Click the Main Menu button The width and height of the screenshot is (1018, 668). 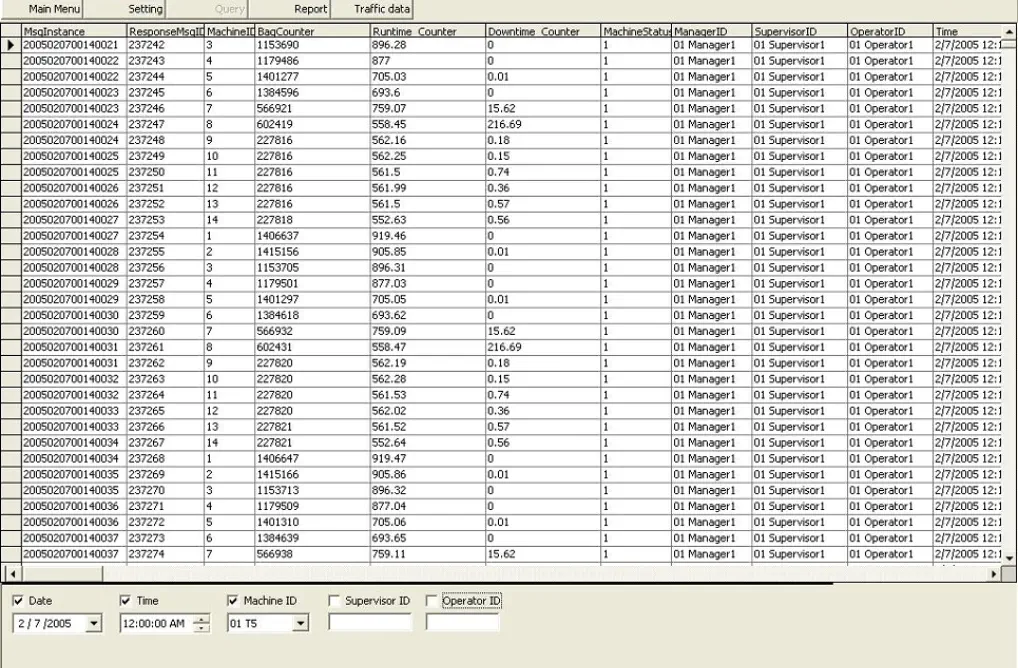[x=54, y=9]
